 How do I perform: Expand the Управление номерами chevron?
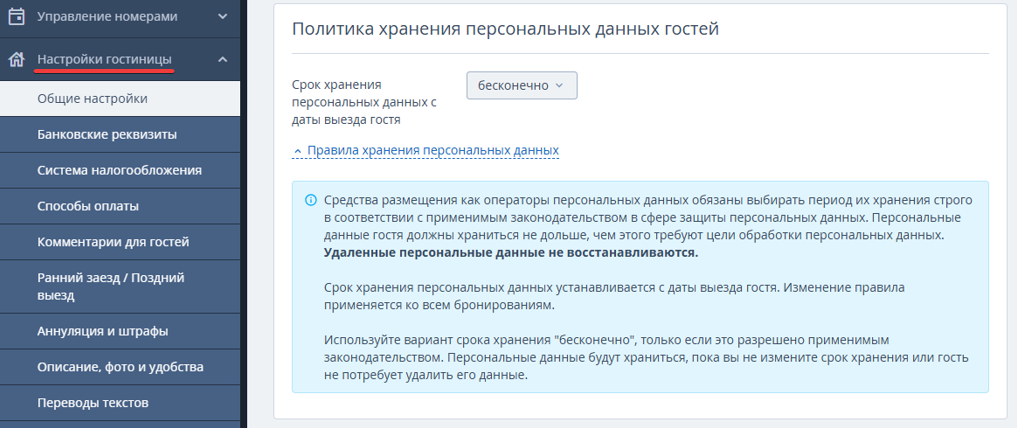(x=222, y=17)
